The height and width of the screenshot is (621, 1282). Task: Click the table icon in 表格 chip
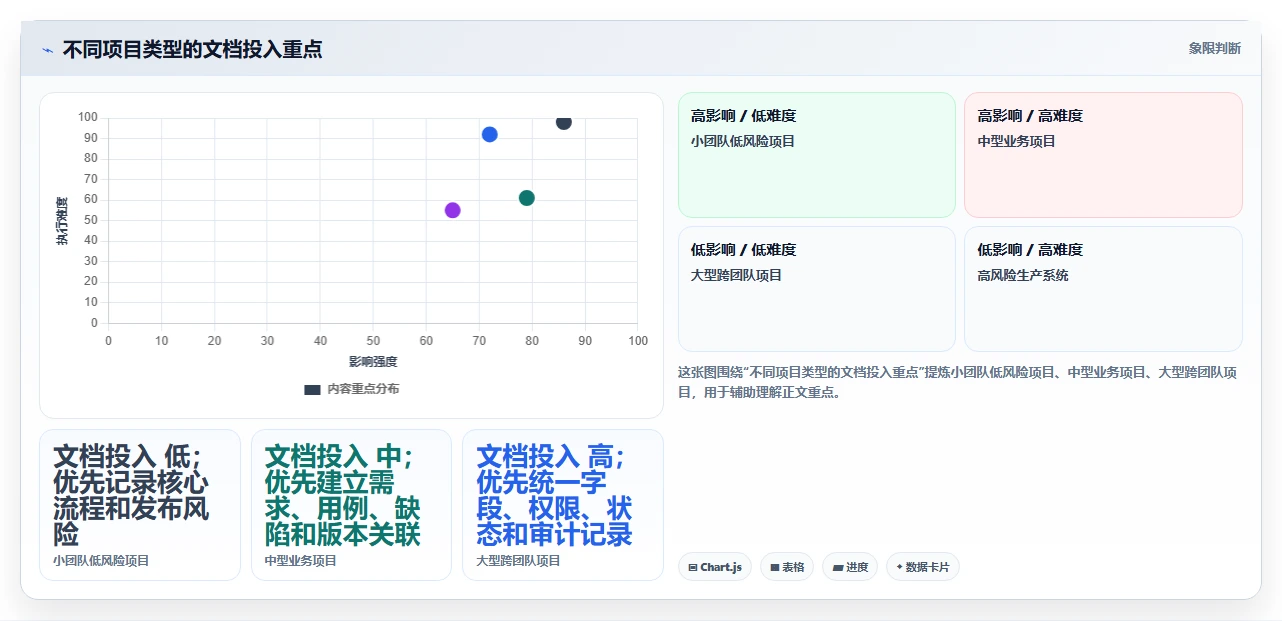tap(774, 567)
